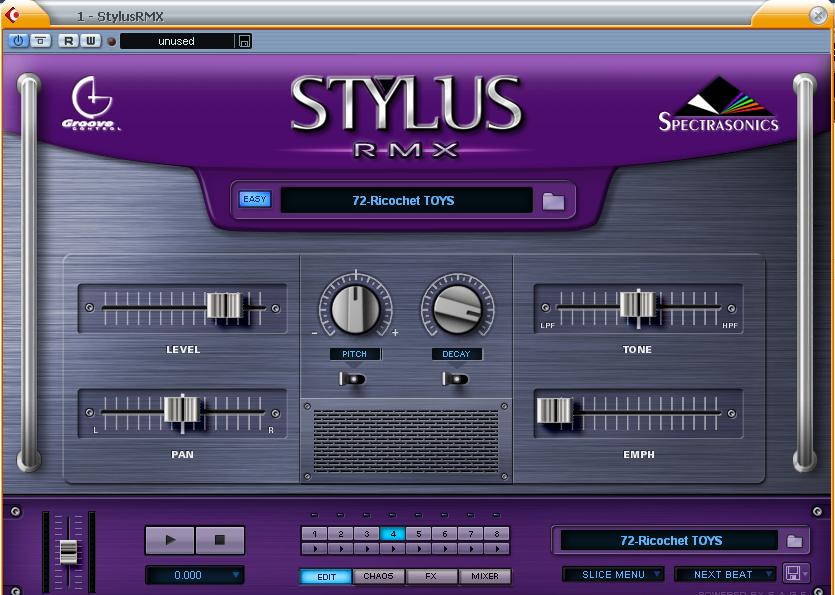Enable Write automation with the W button
This screenshot has width=835, height=595.
click(91, 41)
